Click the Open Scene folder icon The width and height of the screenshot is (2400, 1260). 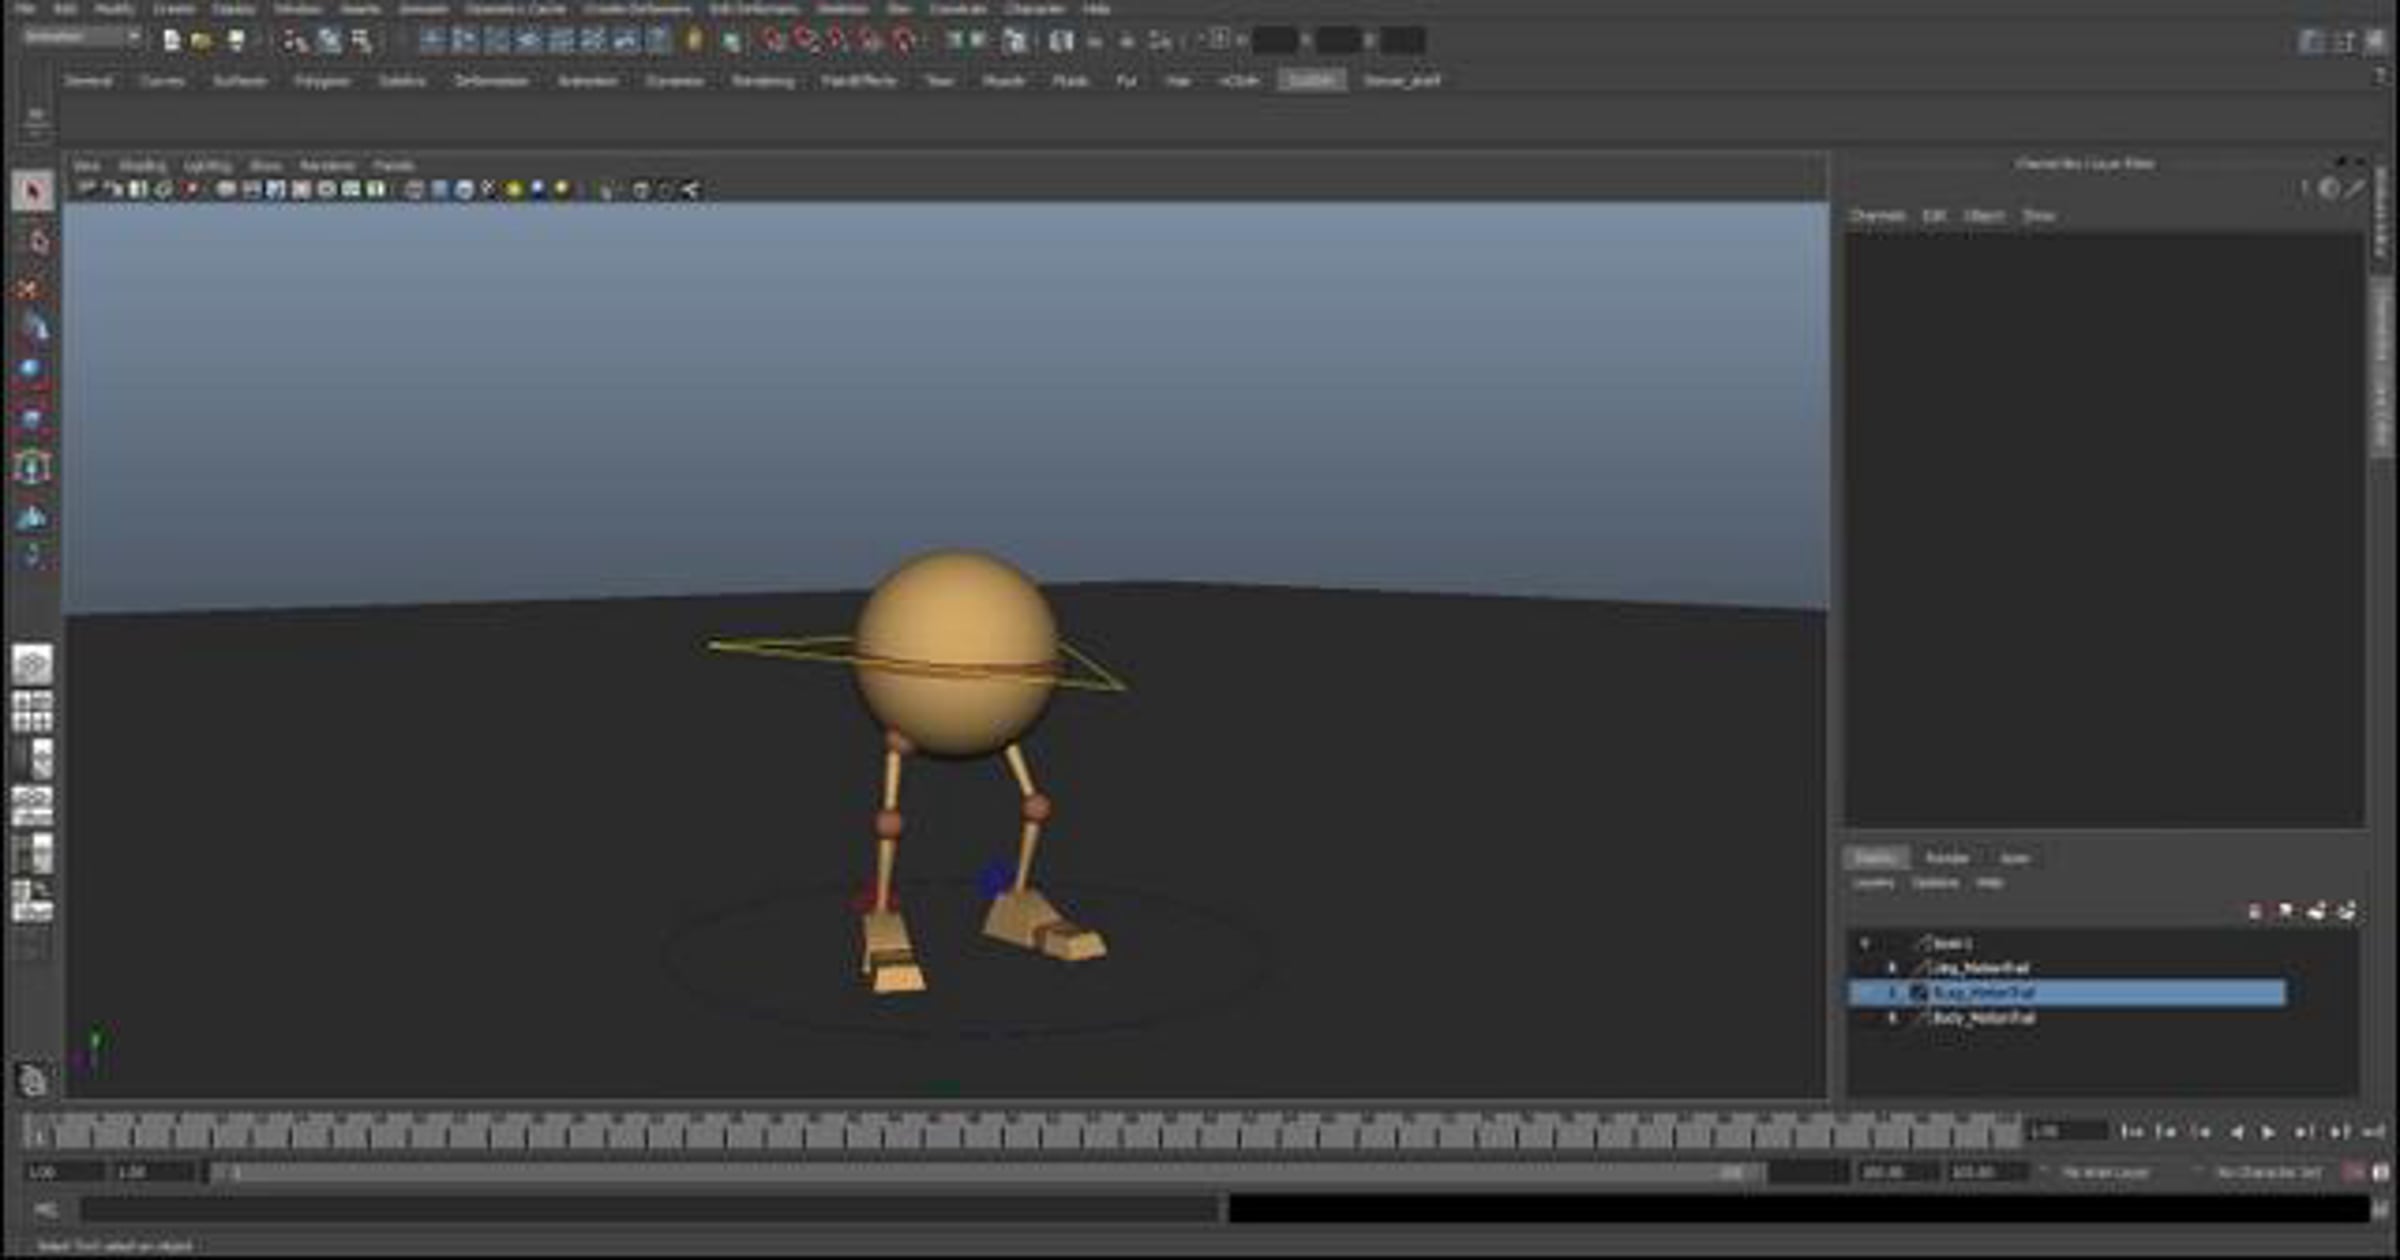coord(201,41)
